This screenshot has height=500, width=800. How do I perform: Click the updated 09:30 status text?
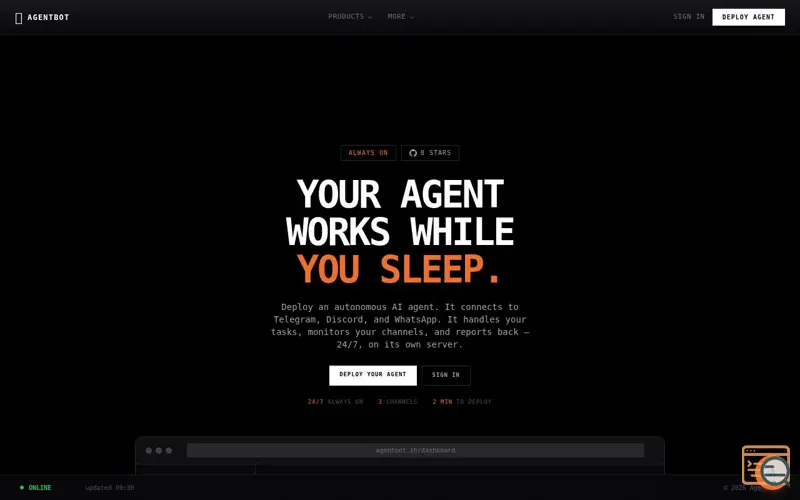[110, 488]
